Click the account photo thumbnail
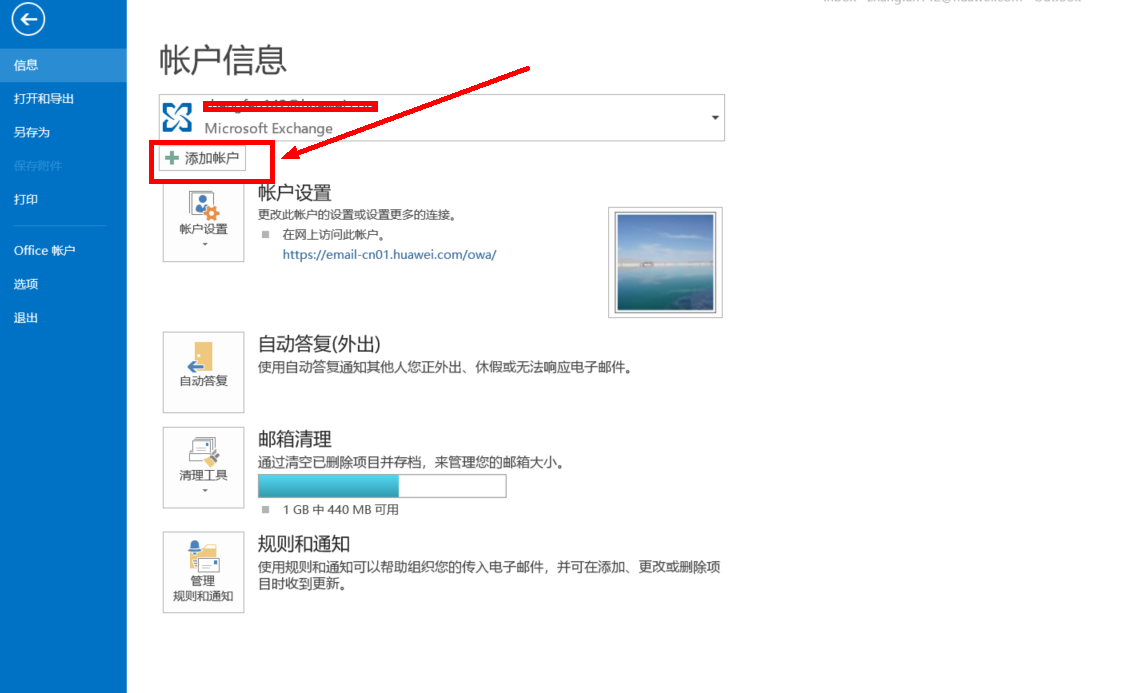The image size is (1146, 693). pos(664,262)
